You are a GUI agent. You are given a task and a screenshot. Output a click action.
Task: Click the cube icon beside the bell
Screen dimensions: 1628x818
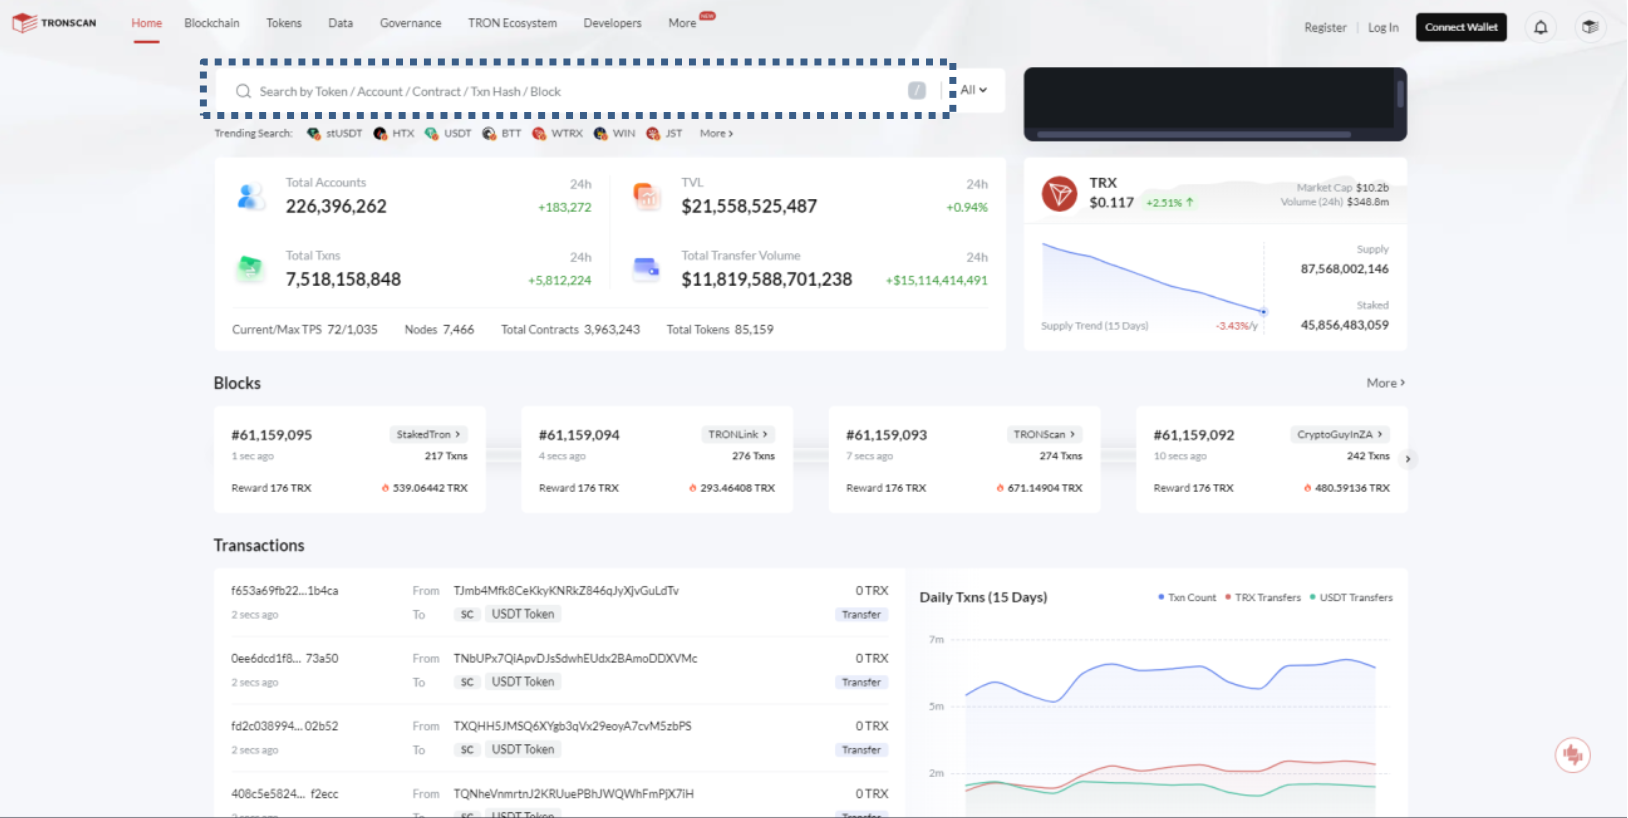pos(1590,27)
